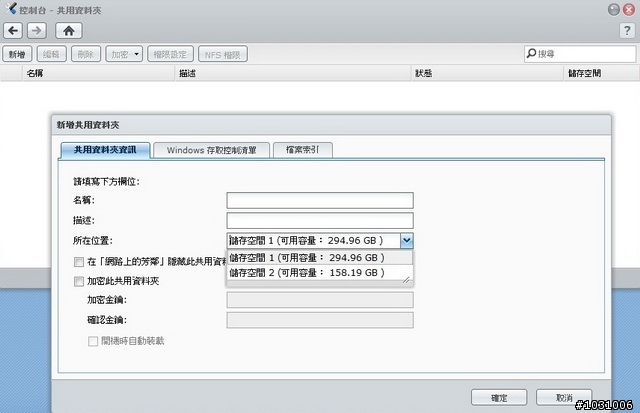The height and width of the screenshot is (413, 640).
Task: Click the 編輯 toolbar button
Action: pos(51,54)
